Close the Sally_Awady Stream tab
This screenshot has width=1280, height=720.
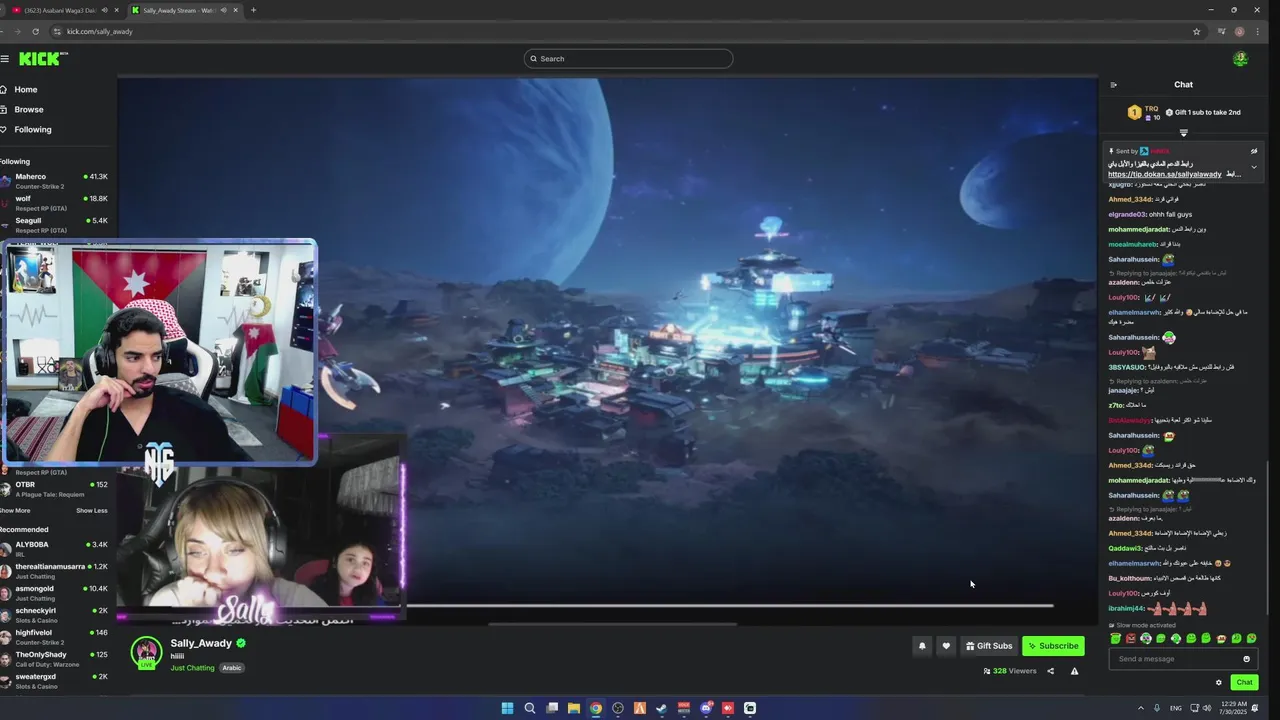pyautogui.click(x=235, y=10)
